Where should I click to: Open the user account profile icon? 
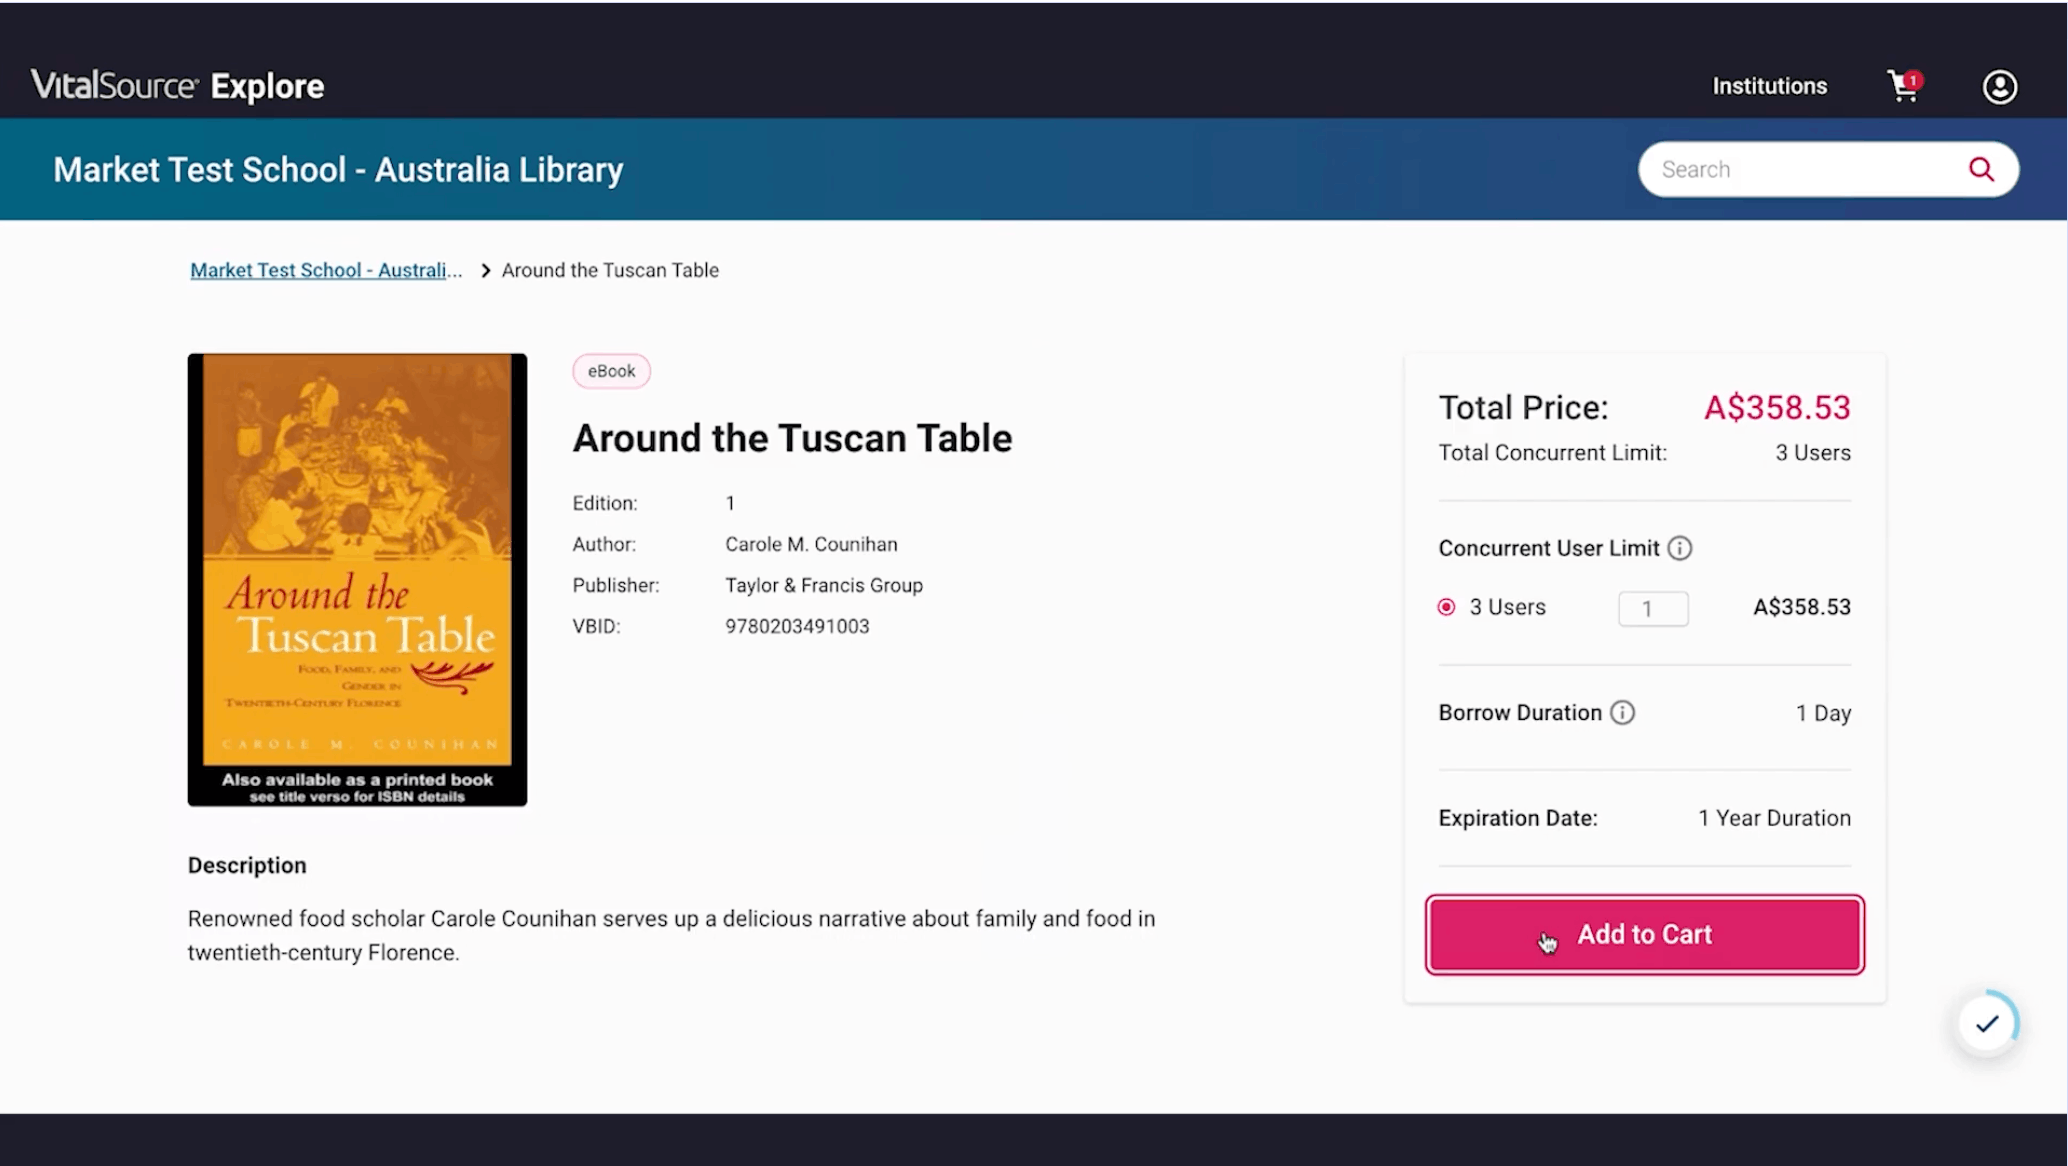click(1999, 87)
